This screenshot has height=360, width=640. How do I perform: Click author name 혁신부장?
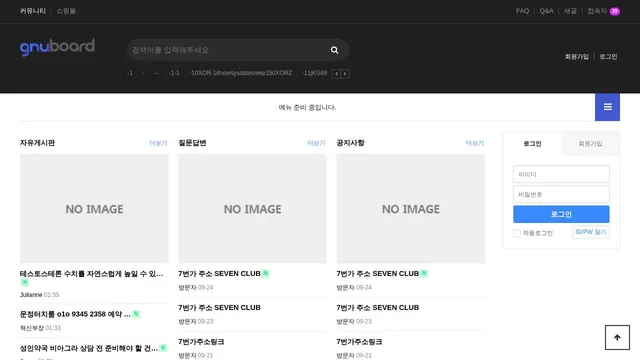[x=31, y=328]
